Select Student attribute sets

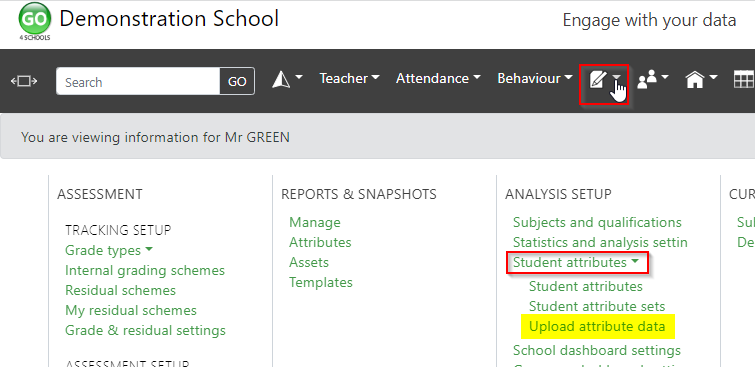[x=597, y=306]
